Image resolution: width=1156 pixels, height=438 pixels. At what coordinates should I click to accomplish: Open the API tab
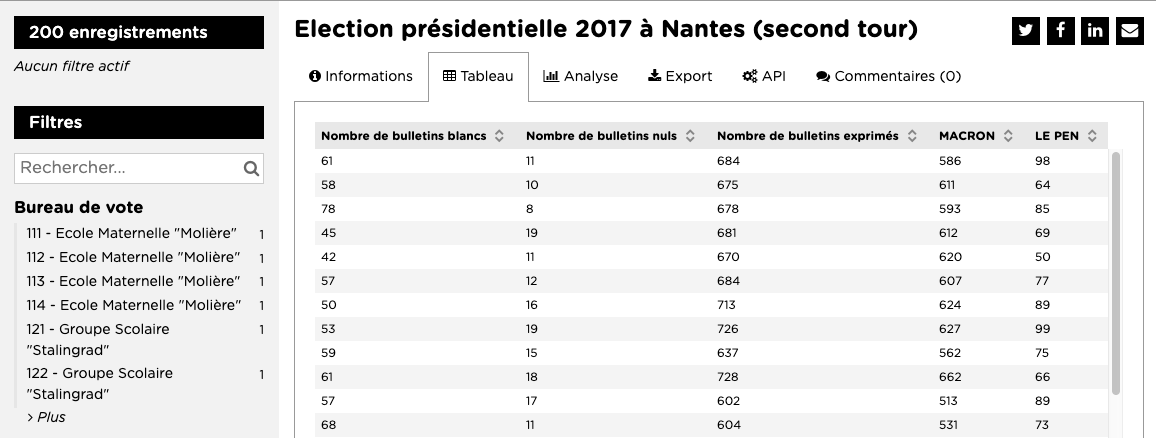tap(764, 76)
